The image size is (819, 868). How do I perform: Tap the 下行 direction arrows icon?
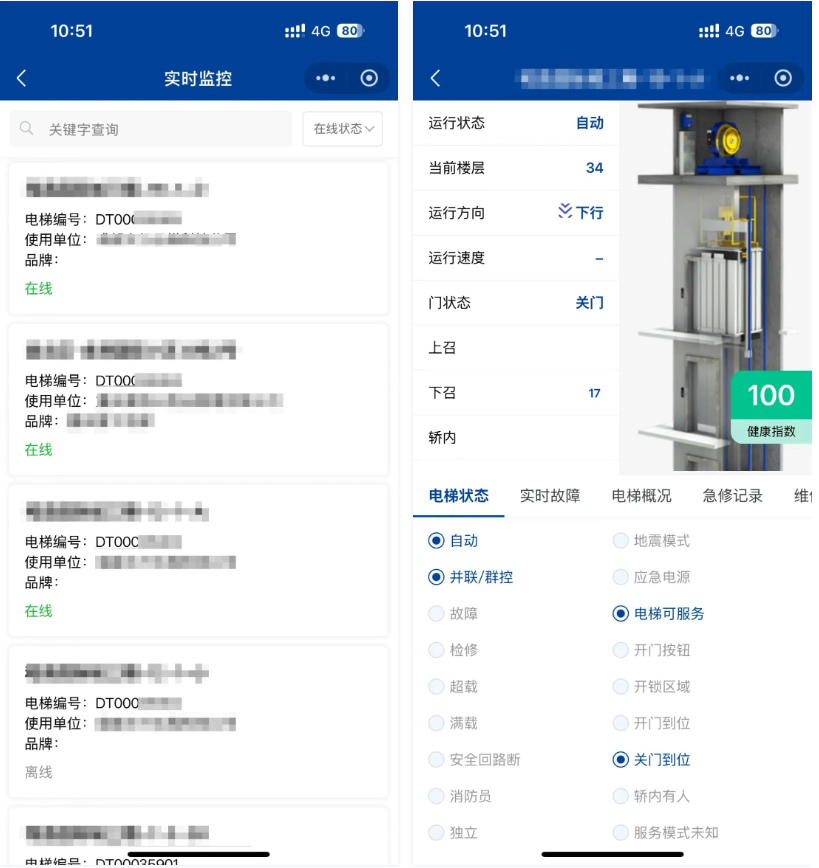click(x=565, y=212)
